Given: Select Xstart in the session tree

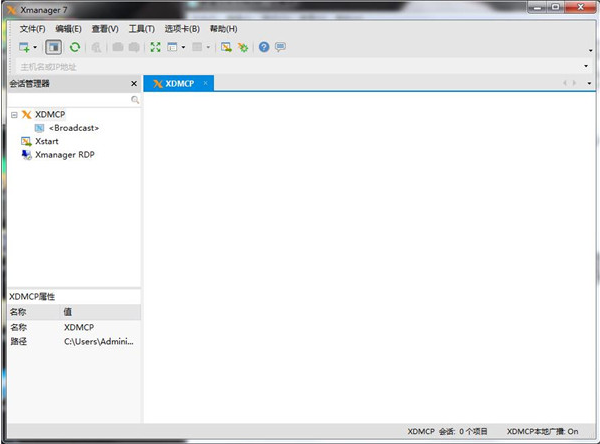Looking at the screenshot, I should click(x=47, y=141).
